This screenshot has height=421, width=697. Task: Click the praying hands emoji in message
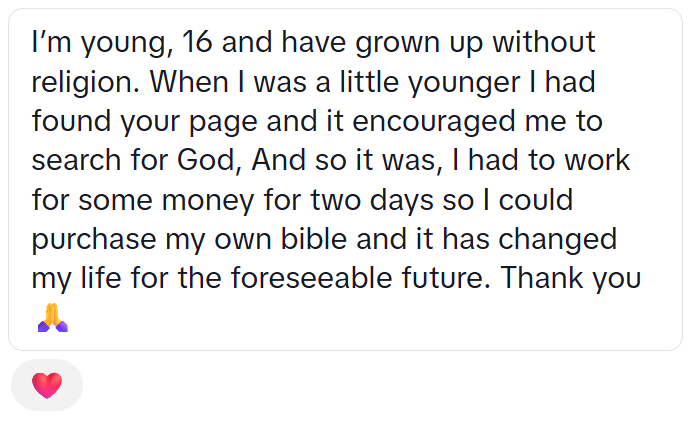(52, 318)
